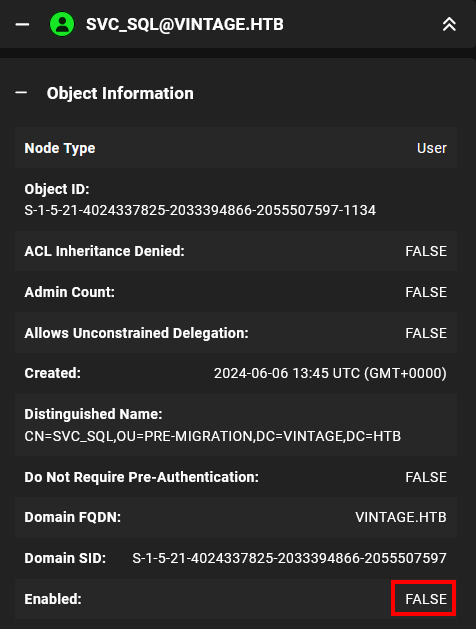
Task: Click the Object Information heading
Action: [x=120, y=93]
